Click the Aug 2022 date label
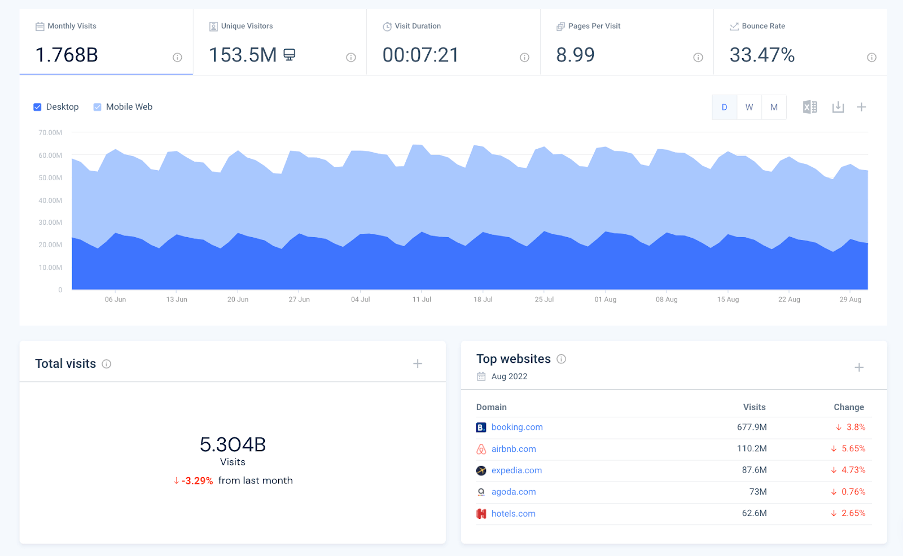This screenshot has width=904, height=556. [509, 376]
